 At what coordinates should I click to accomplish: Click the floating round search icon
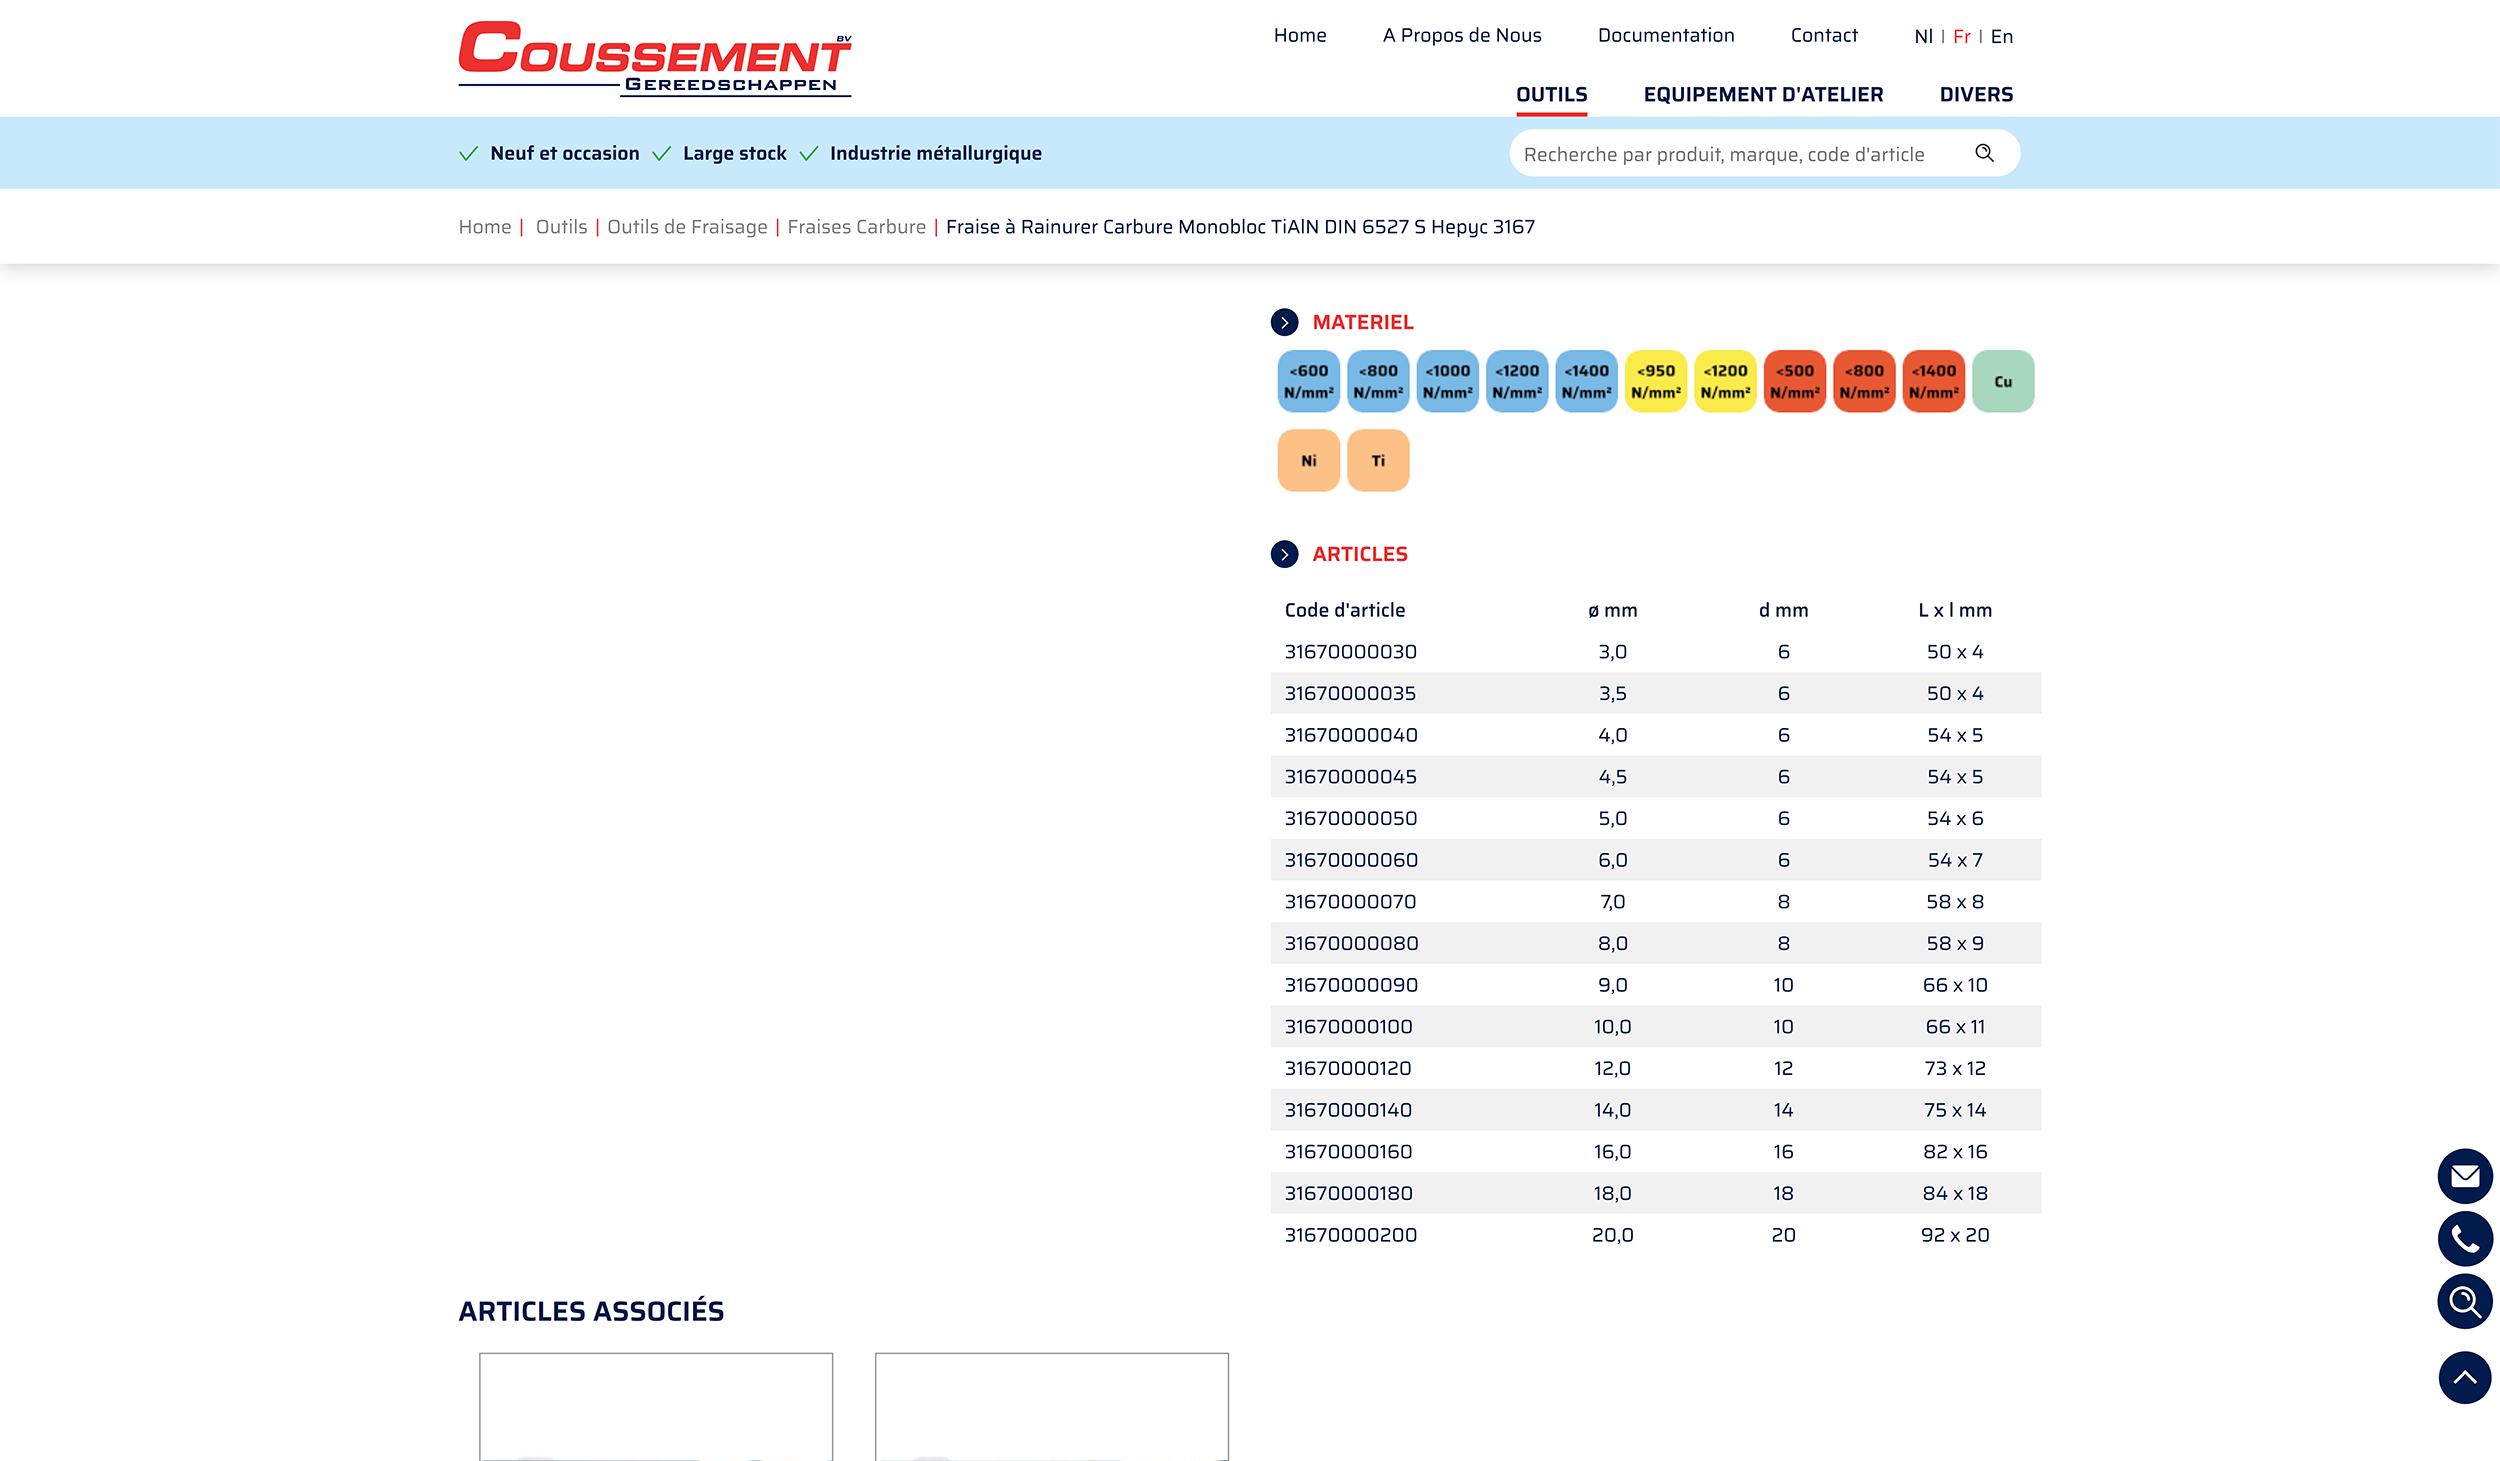[2464, 1301]
